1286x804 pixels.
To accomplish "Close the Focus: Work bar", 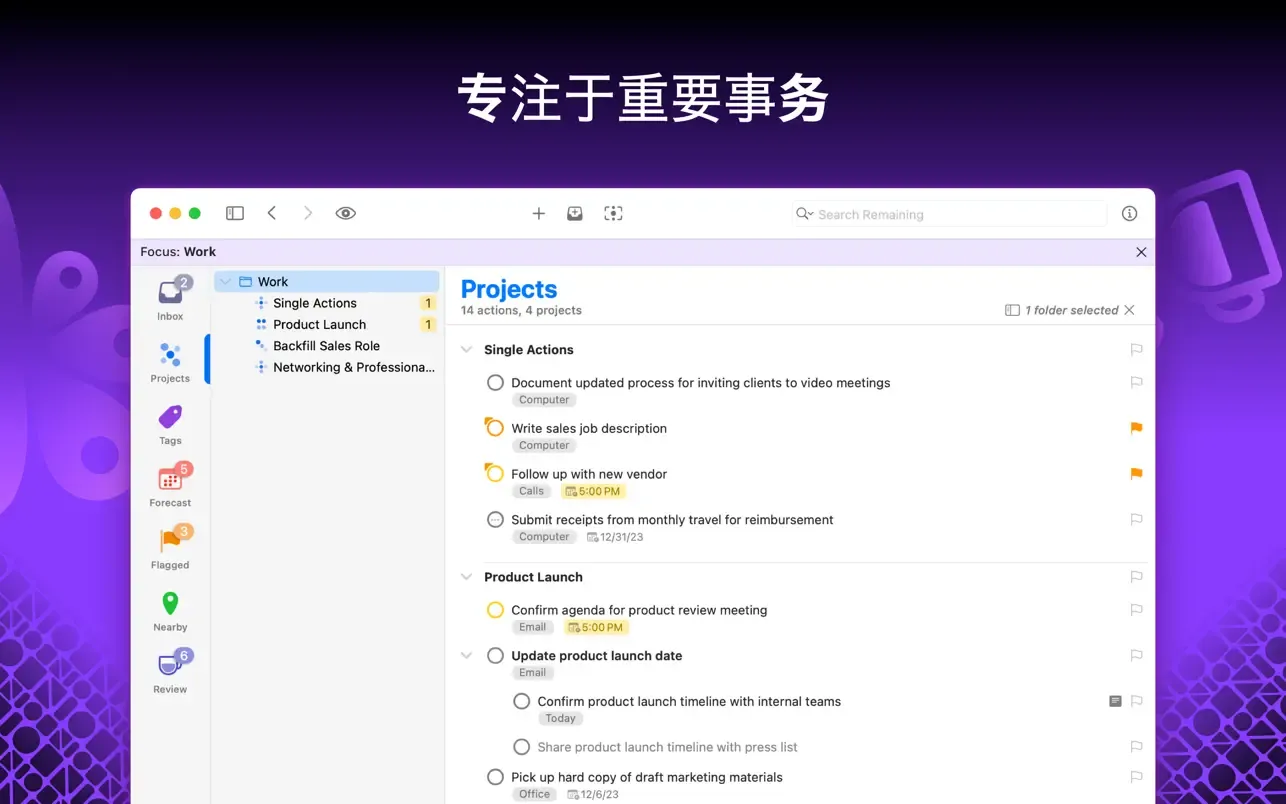I will point(1141,252).
